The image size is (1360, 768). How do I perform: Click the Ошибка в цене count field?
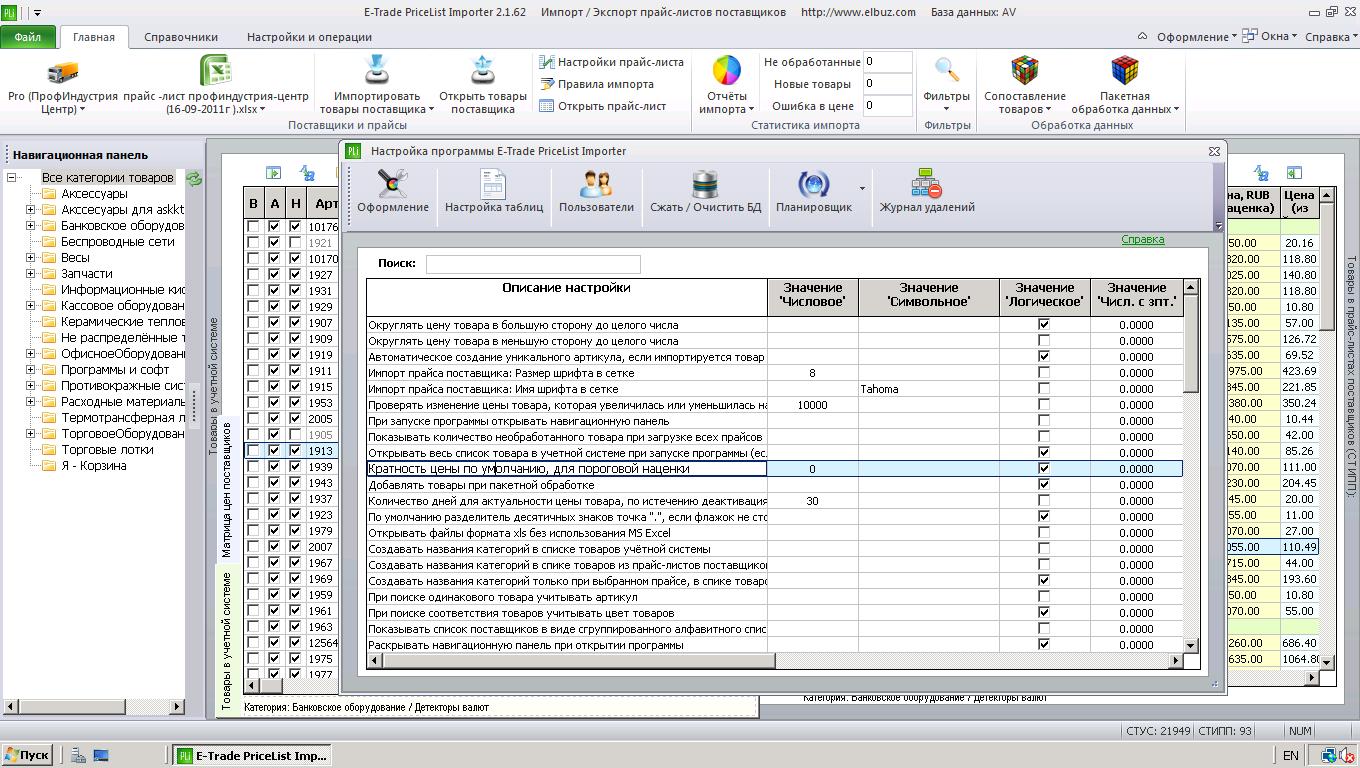click(887, 106)
